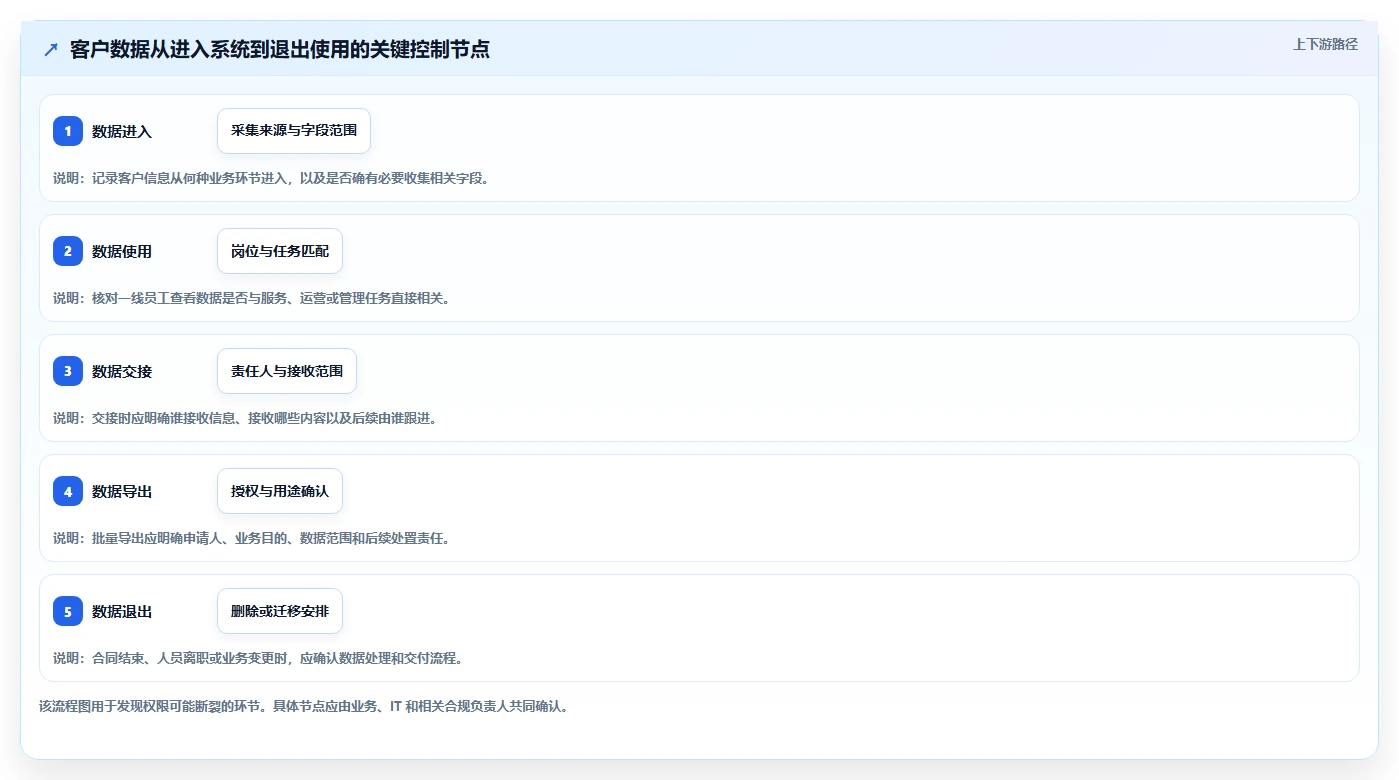The width and height of the screenshot is (1399, 780).
Task: Select the step number 4 badge
Action: point(68,491)
